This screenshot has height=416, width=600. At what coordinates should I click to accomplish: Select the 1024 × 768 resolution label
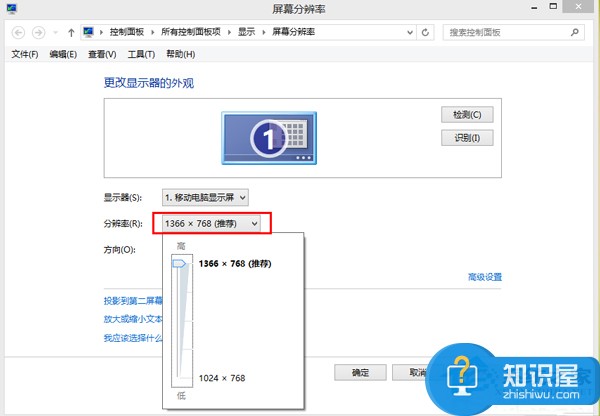coord(222,378)
